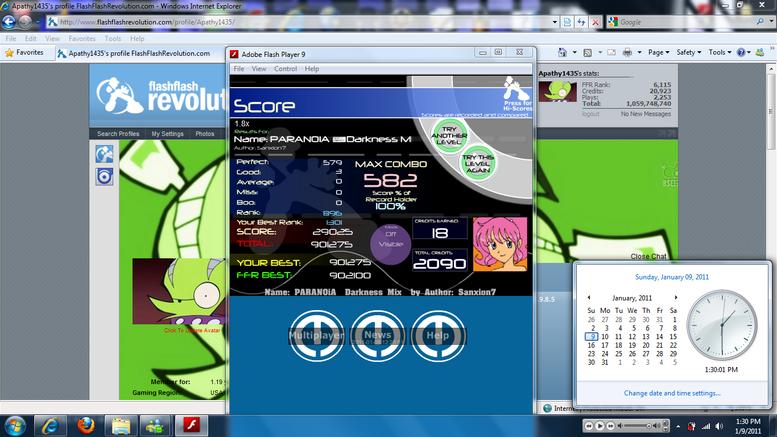Expand the Page dropdown menu
Screen dimensions: 777x437
click(x=659, y=52)
